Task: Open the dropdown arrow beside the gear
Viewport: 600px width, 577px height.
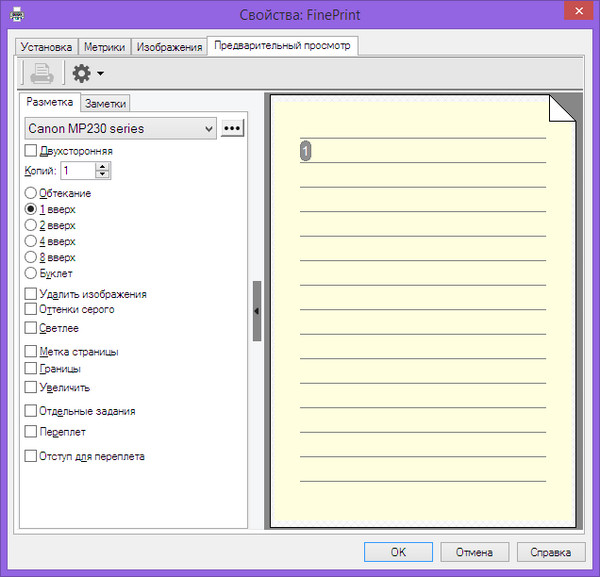Action: pos(100,74)
